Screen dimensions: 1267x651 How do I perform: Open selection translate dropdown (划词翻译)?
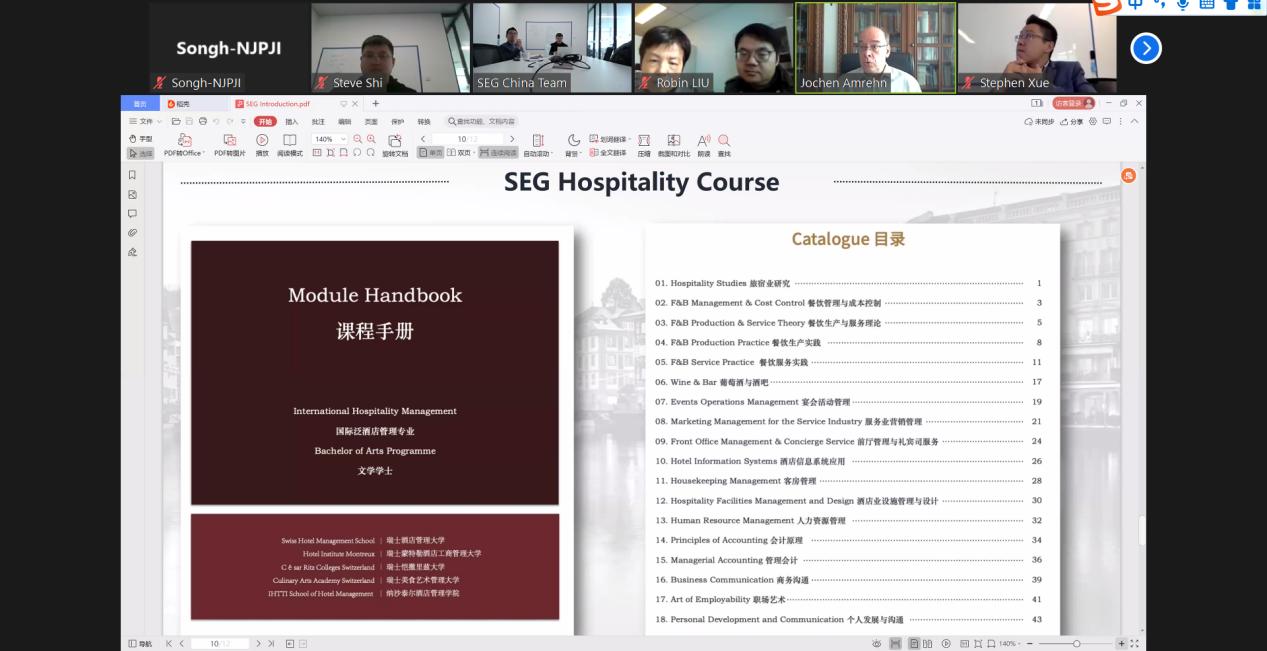click(610, 139)
